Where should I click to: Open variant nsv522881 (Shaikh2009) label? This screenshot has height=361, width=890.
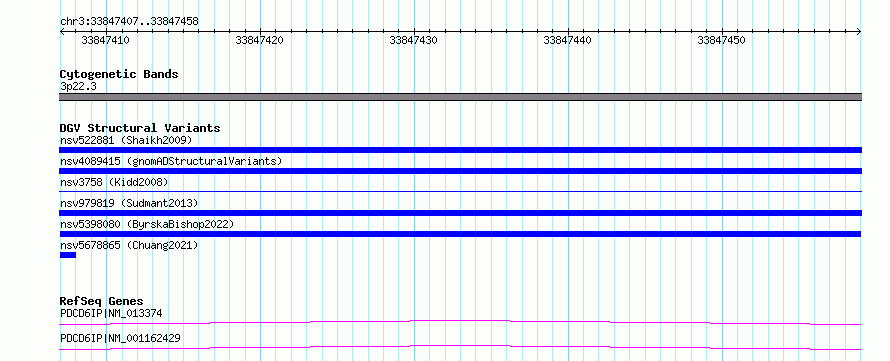click(x=126, y=140)
